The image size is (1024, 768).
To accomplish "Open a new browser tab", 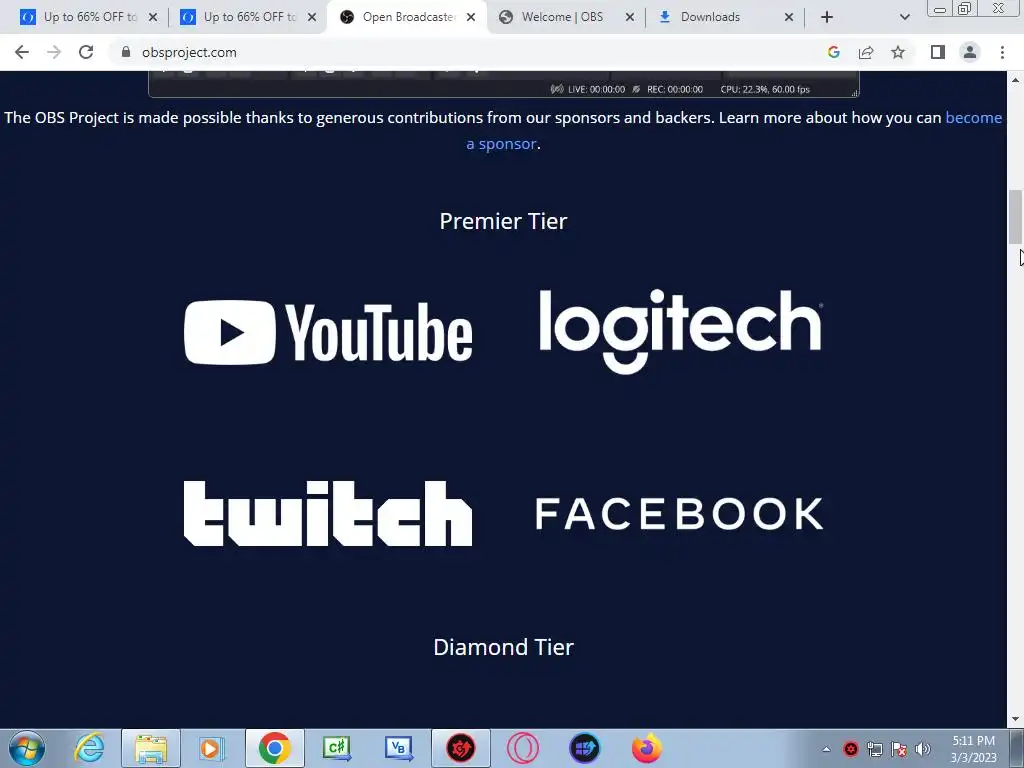I will point(827,17).
